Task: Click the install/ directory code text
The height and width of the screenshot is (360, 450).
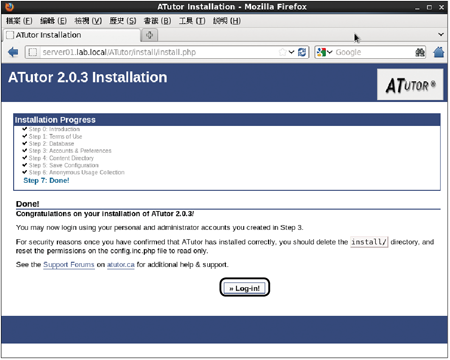Action: pyautogui.click(x=369, y=242)
